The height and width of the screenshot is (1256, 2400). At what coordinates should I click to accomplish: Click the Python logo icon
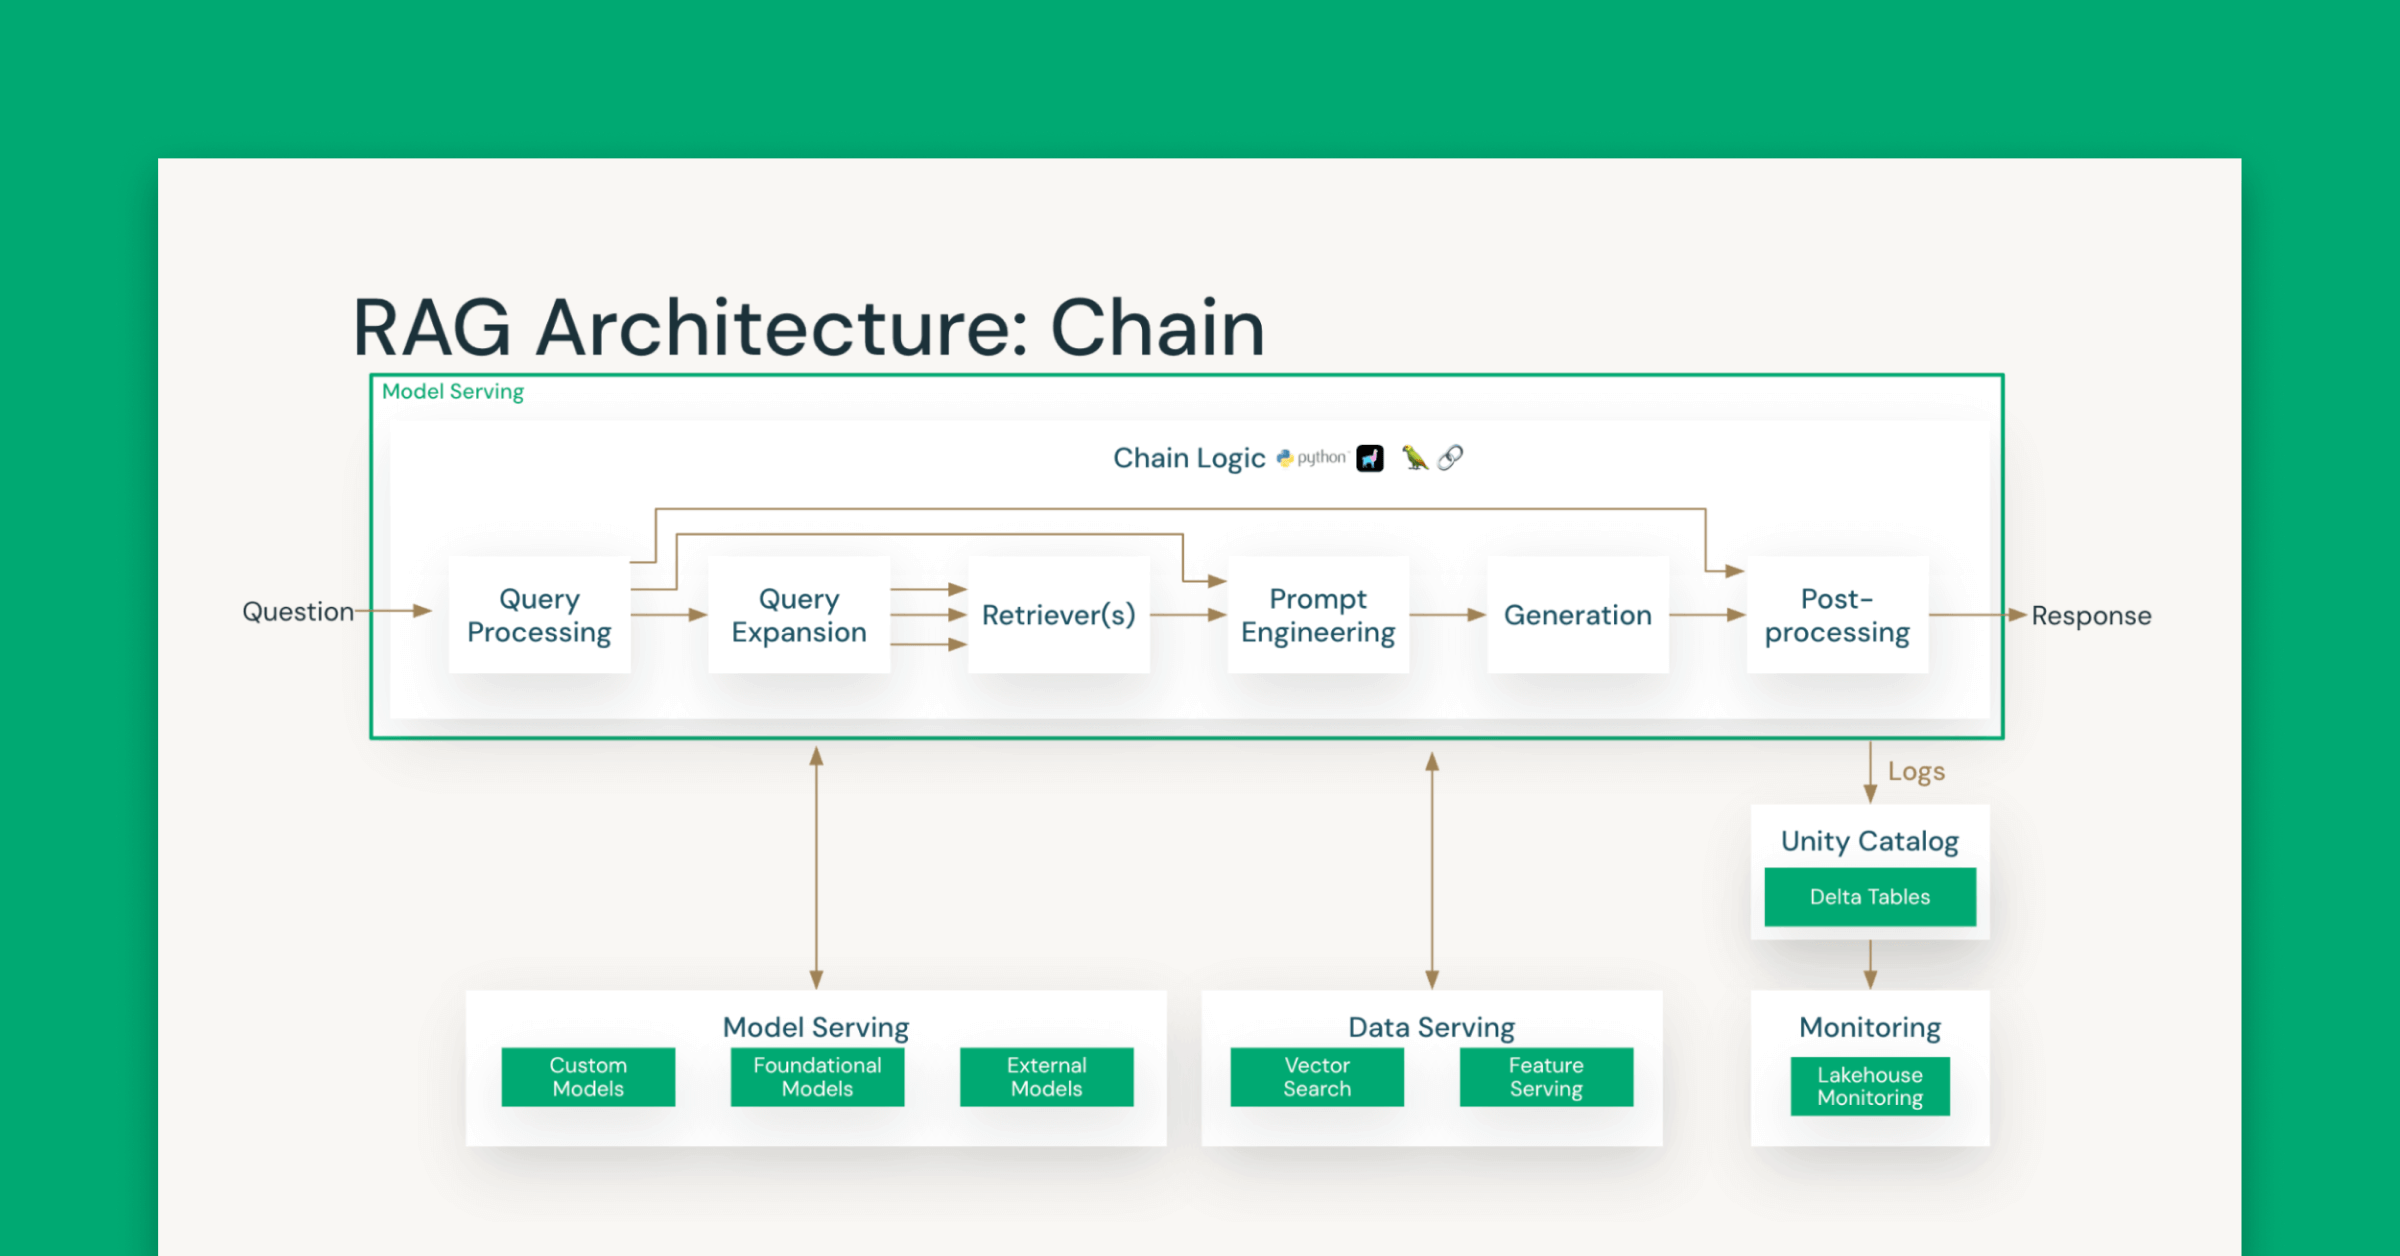click(1285, 458)
